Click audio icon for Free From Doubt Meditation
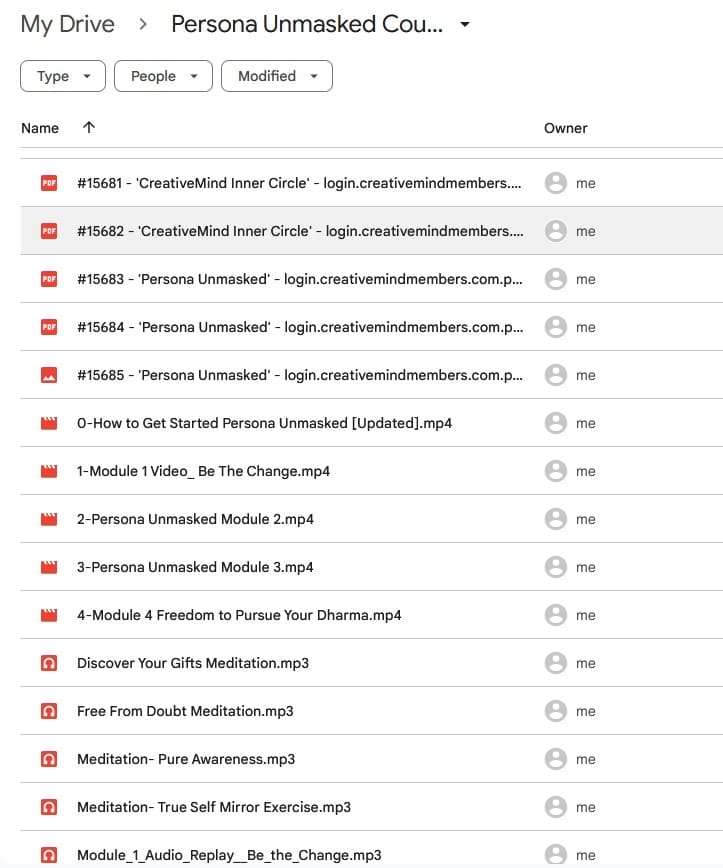Image resolution: width=723 pixels, height=868 pixels. pyautogui.click(x=48, y=711)
